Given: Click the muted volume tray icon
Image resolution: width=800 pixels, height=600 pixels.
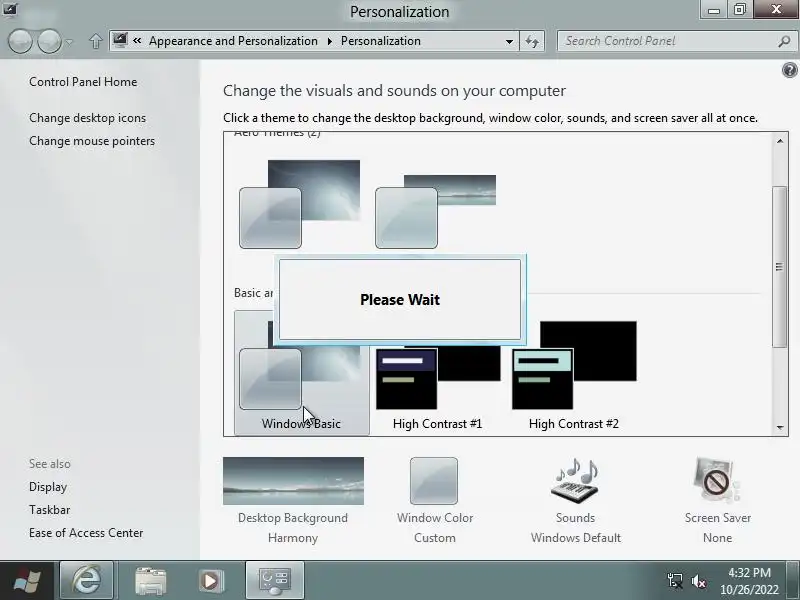Looking at the screenshot, I should [x=698, y=581].
